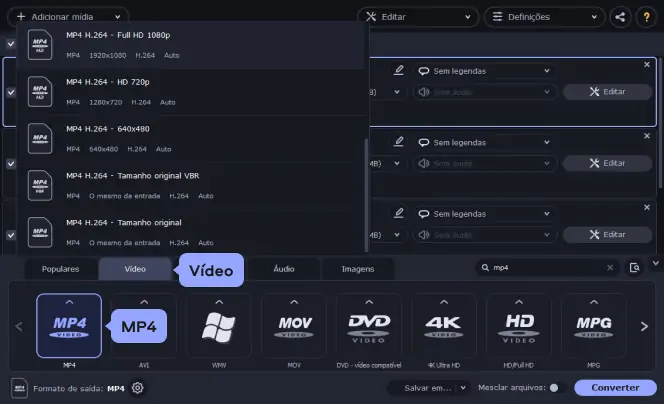Select the MPG video format icon
Viewport: 664px width, 404px height.
pyautogui.click(x=594, y=326)
